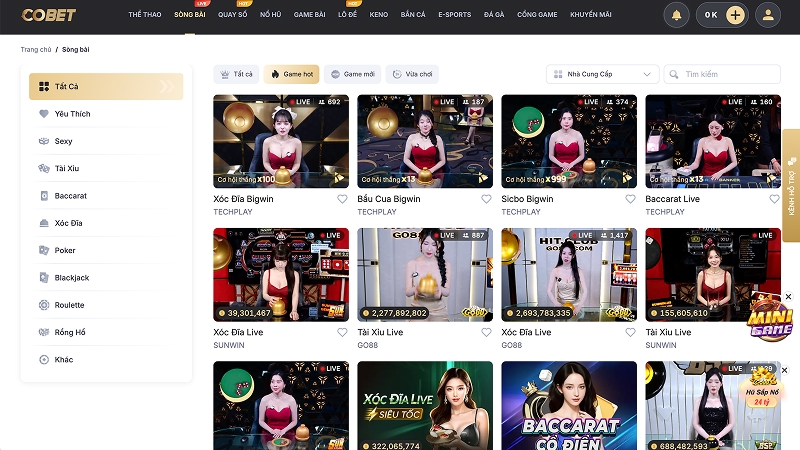Click the Xóc Đĩa icon in sidebar

tap(44, 223)
